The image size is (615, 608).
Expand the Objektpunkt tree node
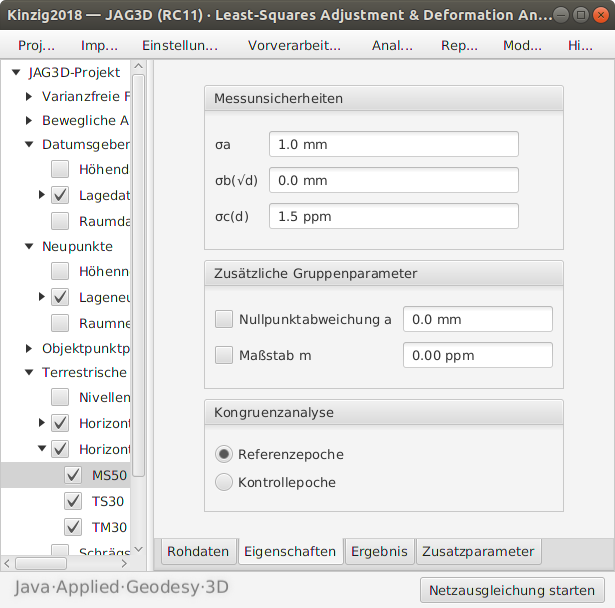coord(29,349)
